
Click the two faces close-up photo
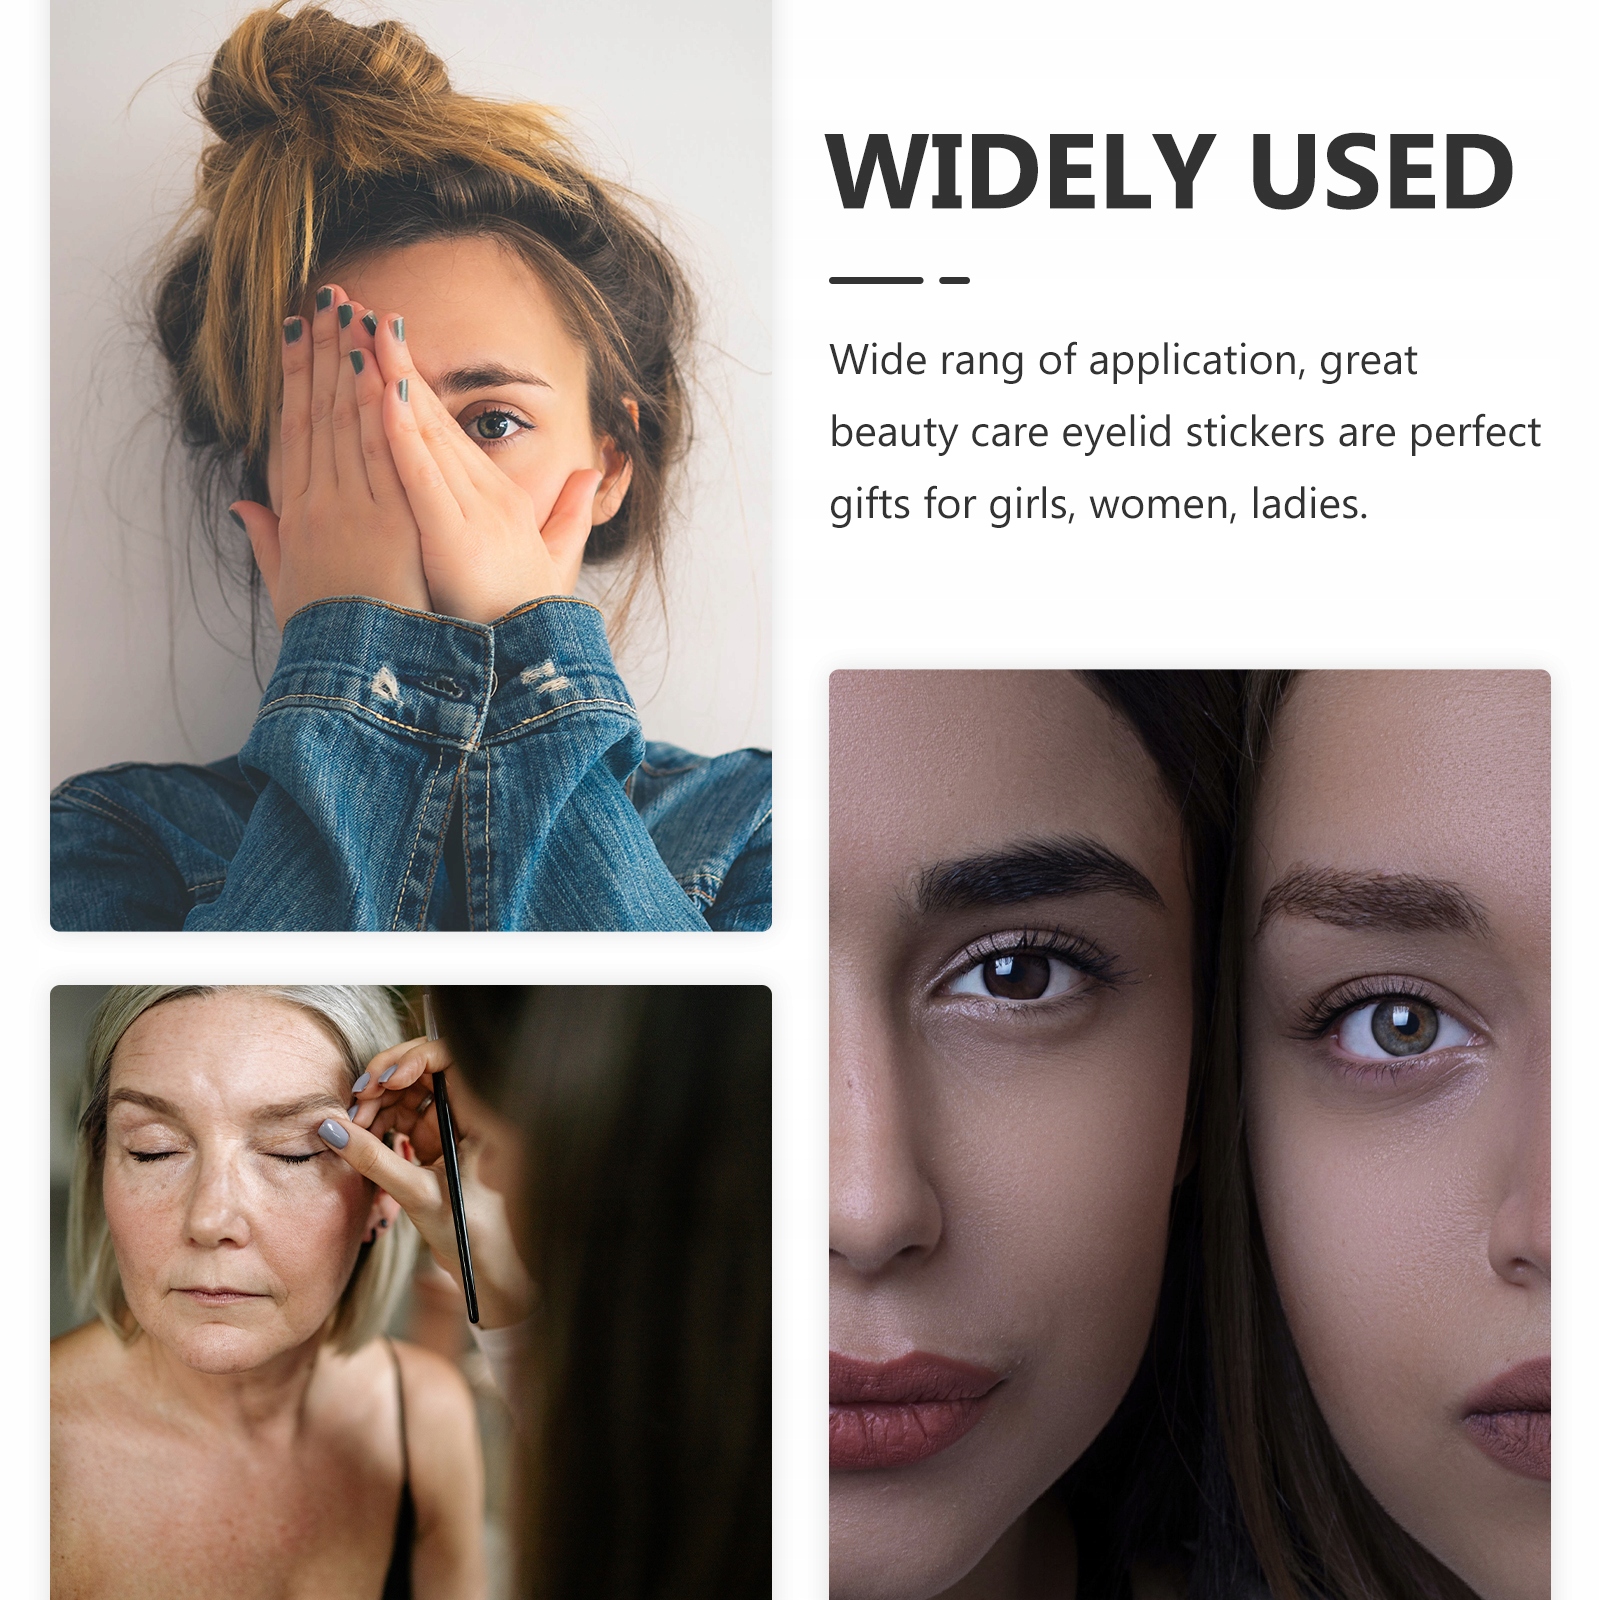(x=1189, y=1134)
